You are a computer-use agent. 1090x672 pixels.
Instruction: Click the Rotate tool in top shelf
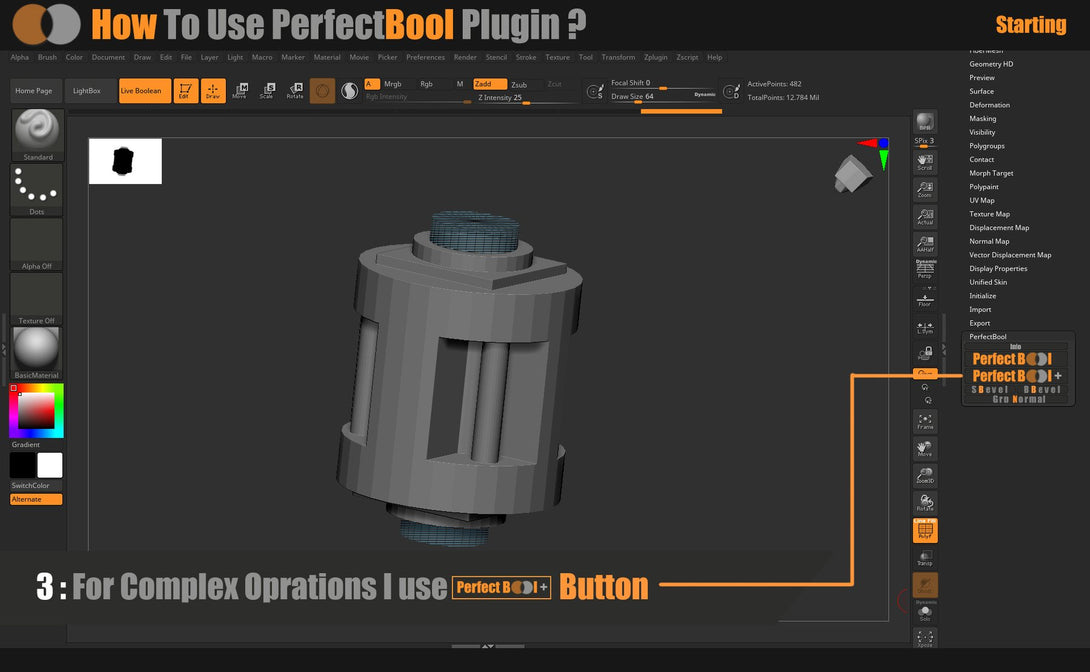295,91
